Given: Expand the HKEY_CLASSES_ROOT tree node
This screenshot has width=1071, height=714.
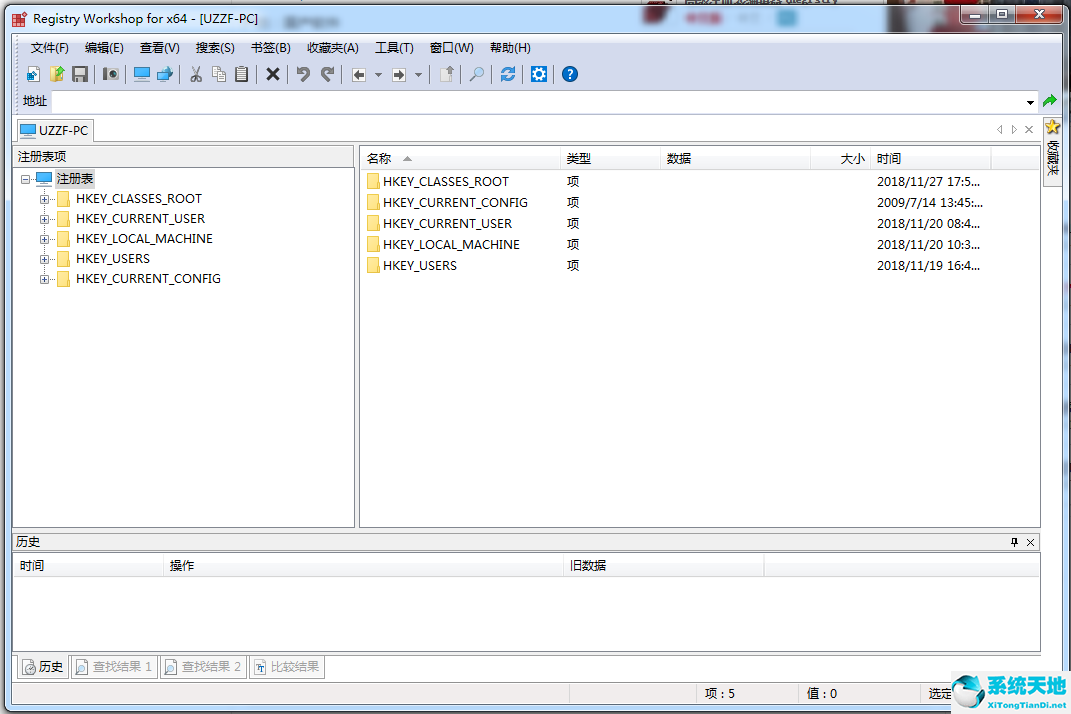Looking at the screenshot, I should click(x=44, y=199).
